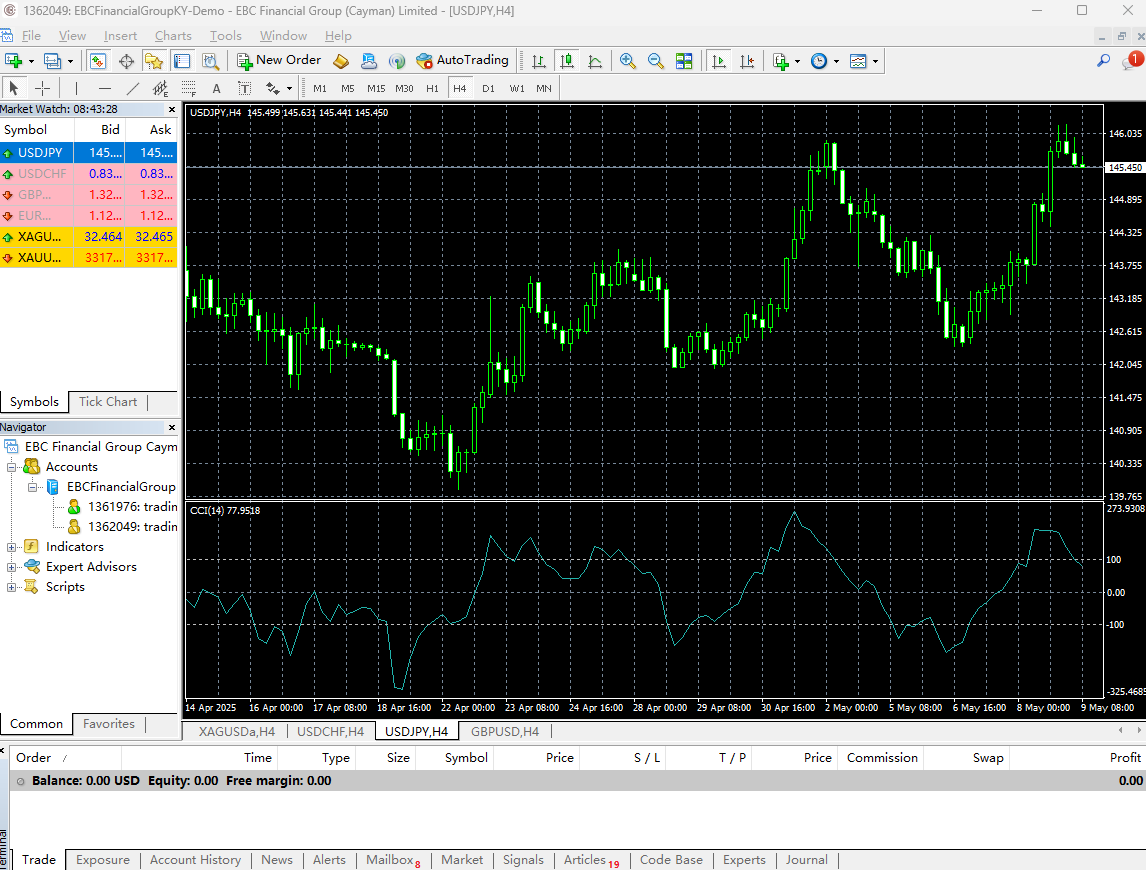Switch to Navigator Favorites tab
Image resolution: width=1146 pixels, height=870 pixels.
[109, 724]
